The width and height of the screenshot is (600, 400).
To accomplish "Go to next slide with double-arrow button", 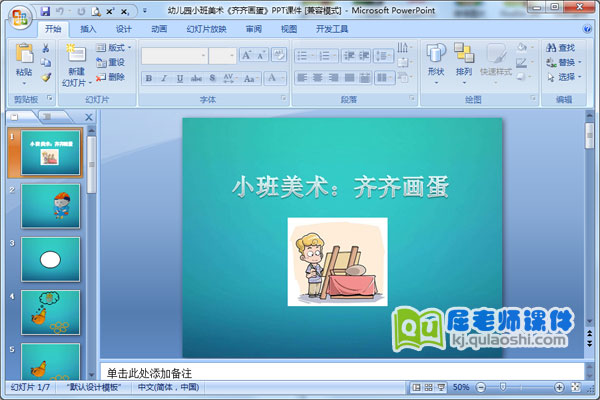I will (x=590, y=343).
